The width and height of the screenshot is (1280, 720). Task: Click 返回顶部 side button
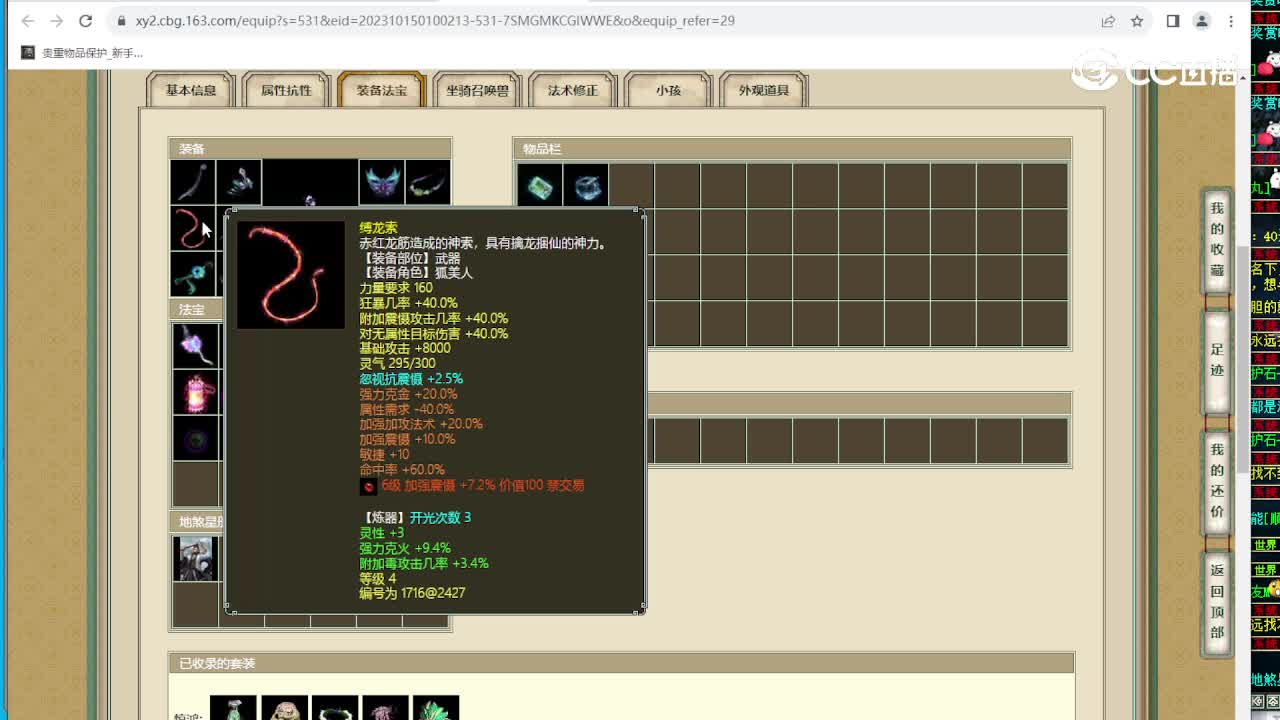click(x=1216, y=602)
